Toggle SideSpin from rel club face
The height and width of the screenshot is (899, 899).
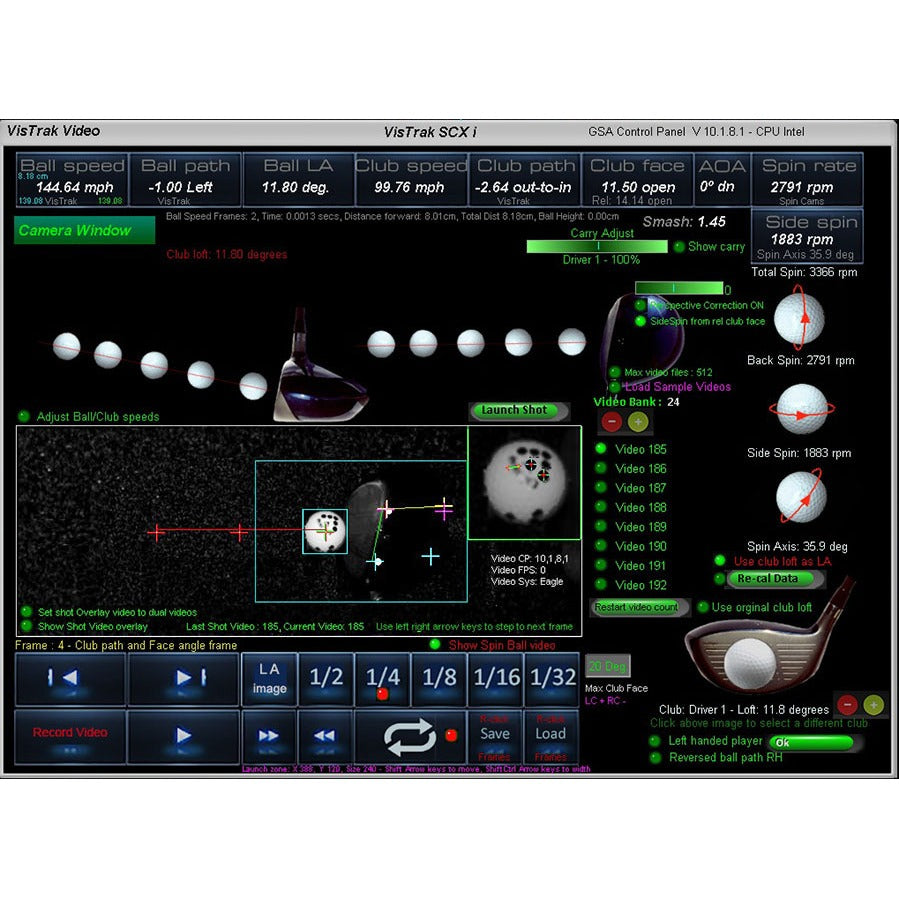(640, 321)
